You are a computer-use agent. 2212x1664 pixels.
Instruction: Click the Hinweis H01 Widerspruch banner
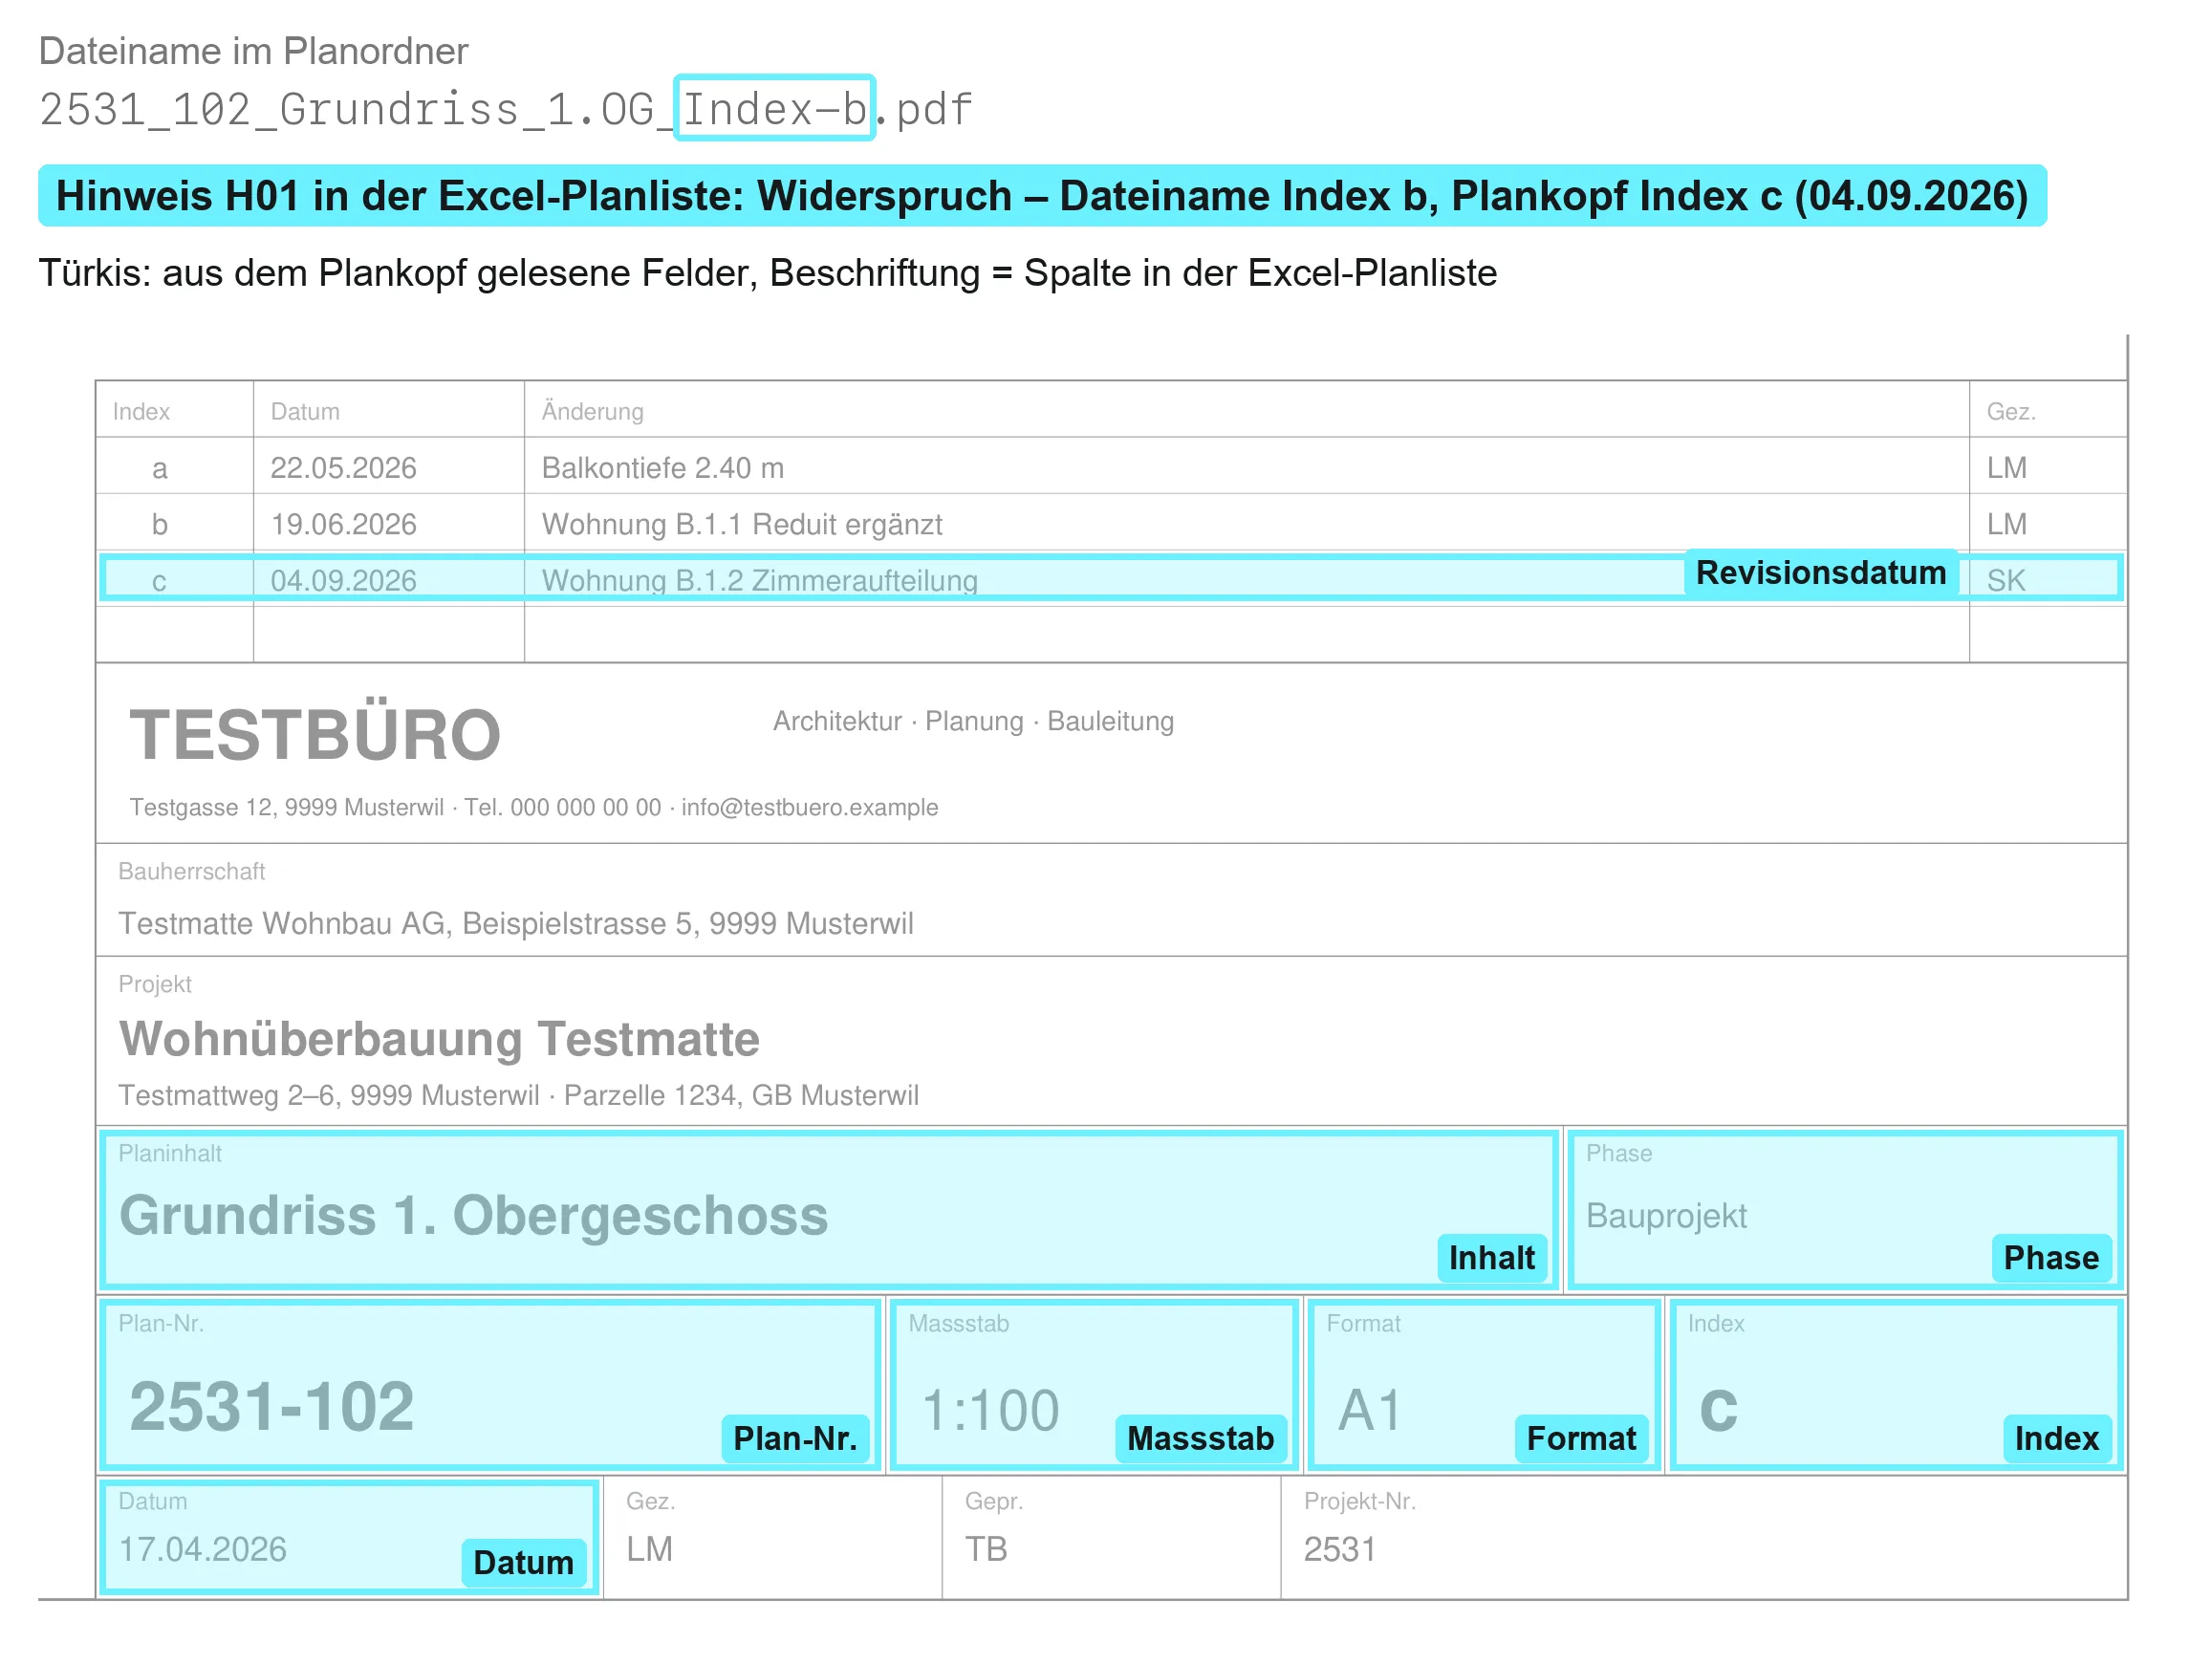click(1042, 196)
